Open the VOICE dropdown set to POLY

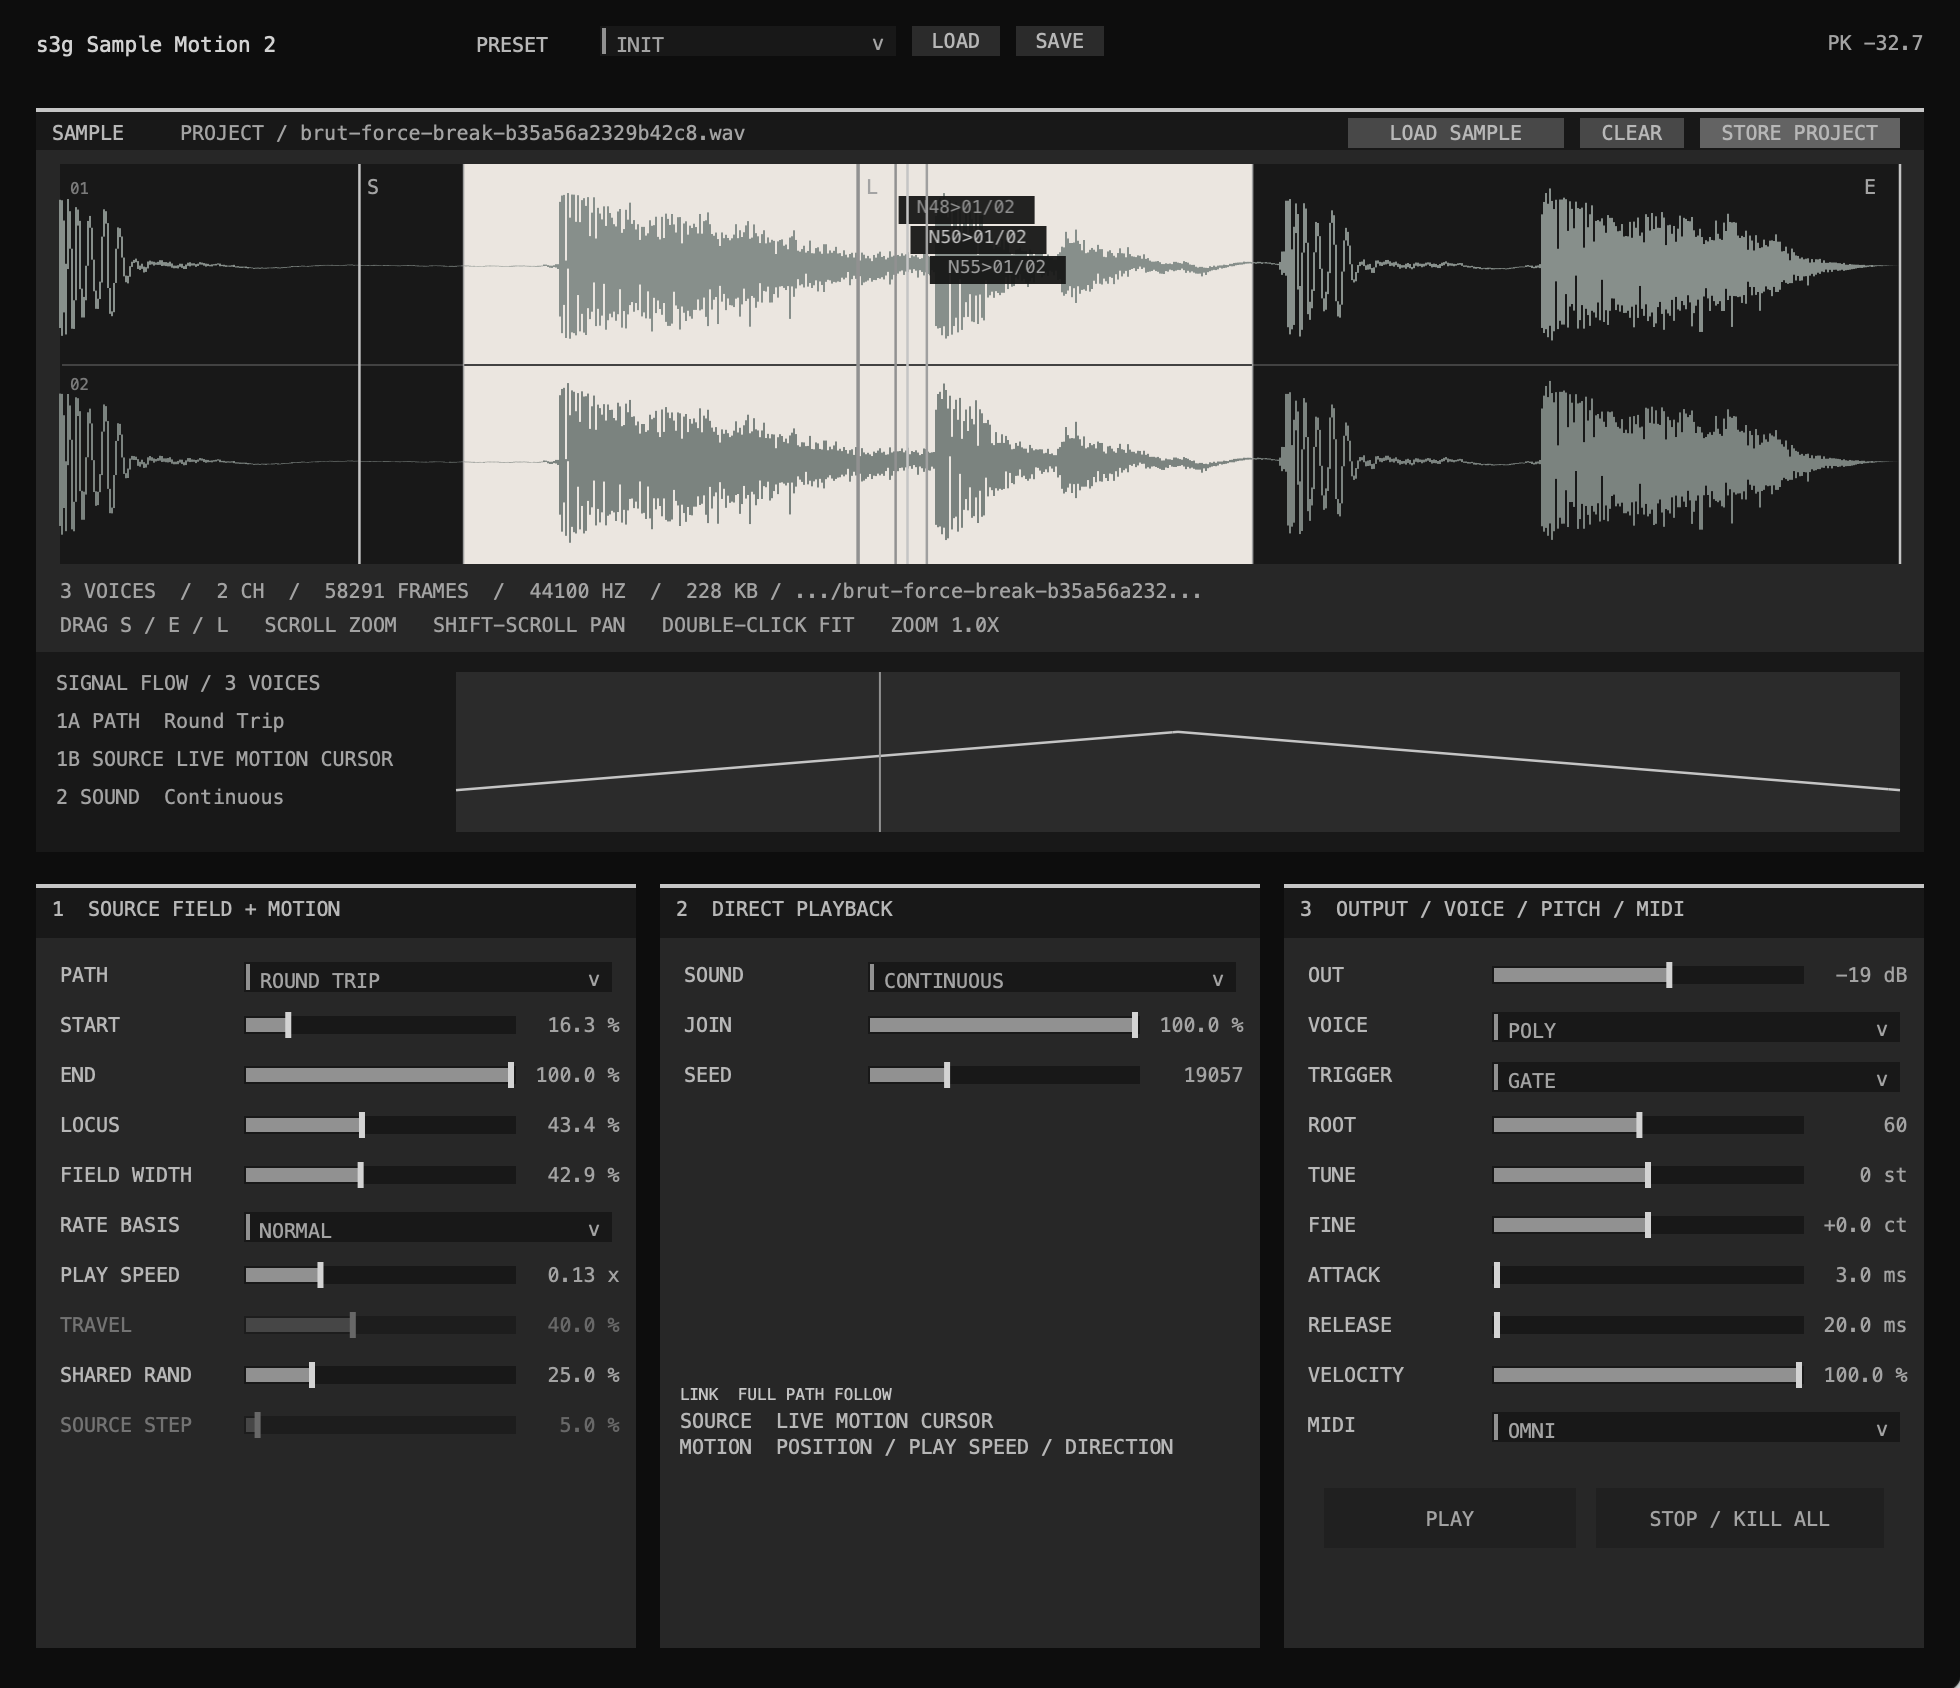point(1696,1028)
